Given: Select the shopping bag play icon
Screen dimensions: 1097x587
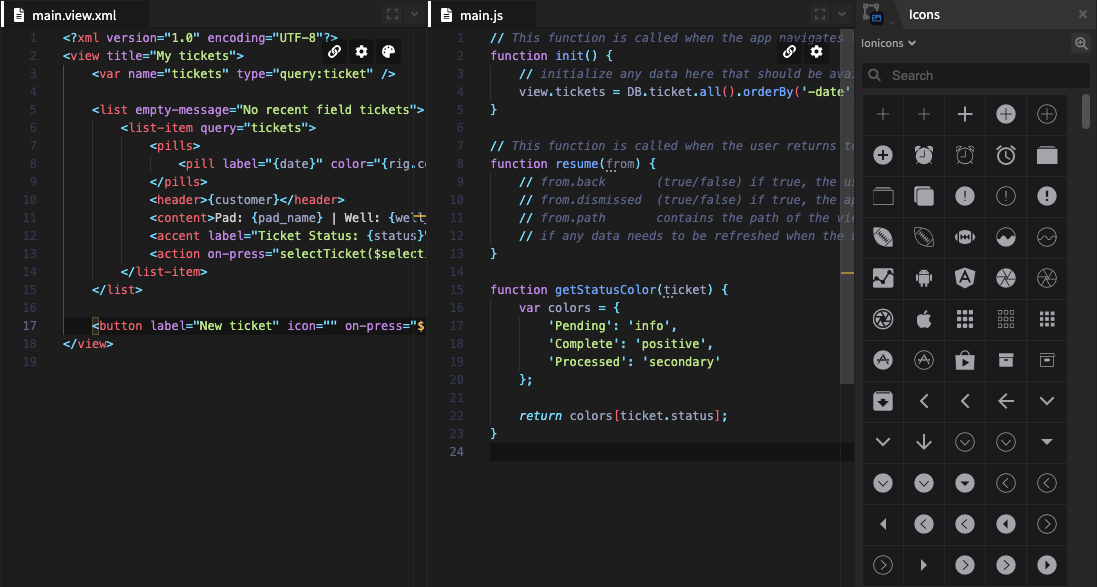Looking at the screenshot, I should pos(965,360).
